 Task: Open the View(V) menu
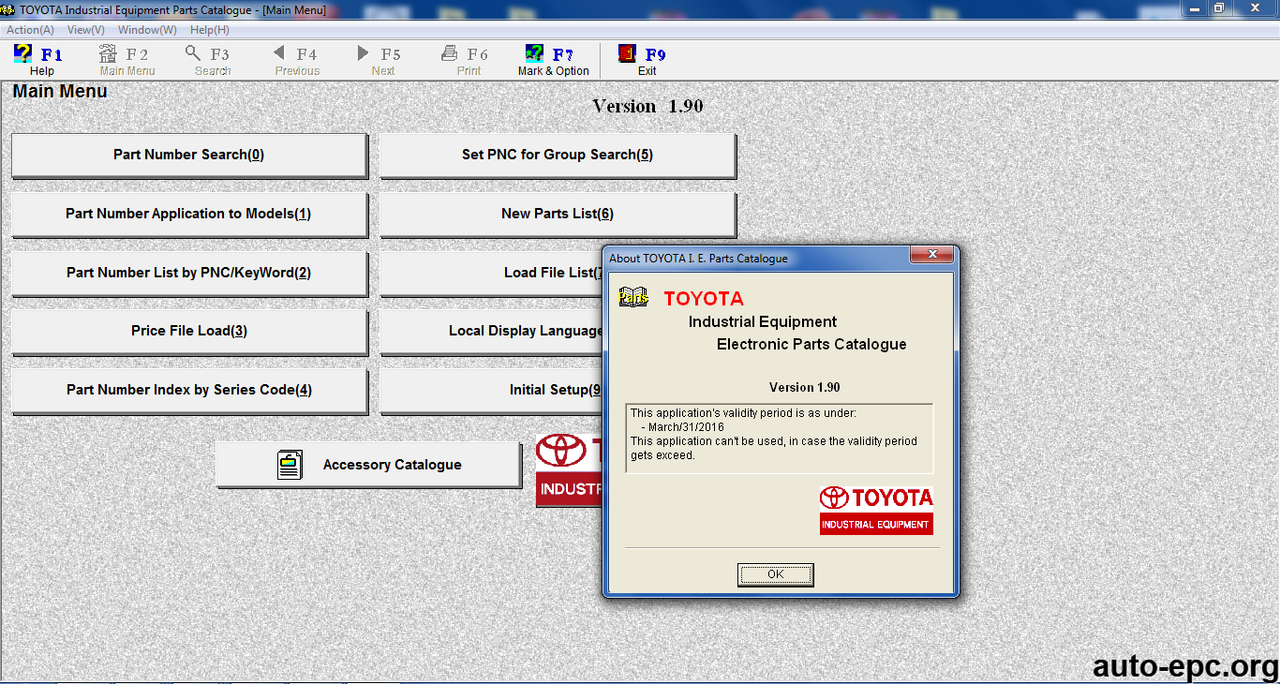(86, 30)
